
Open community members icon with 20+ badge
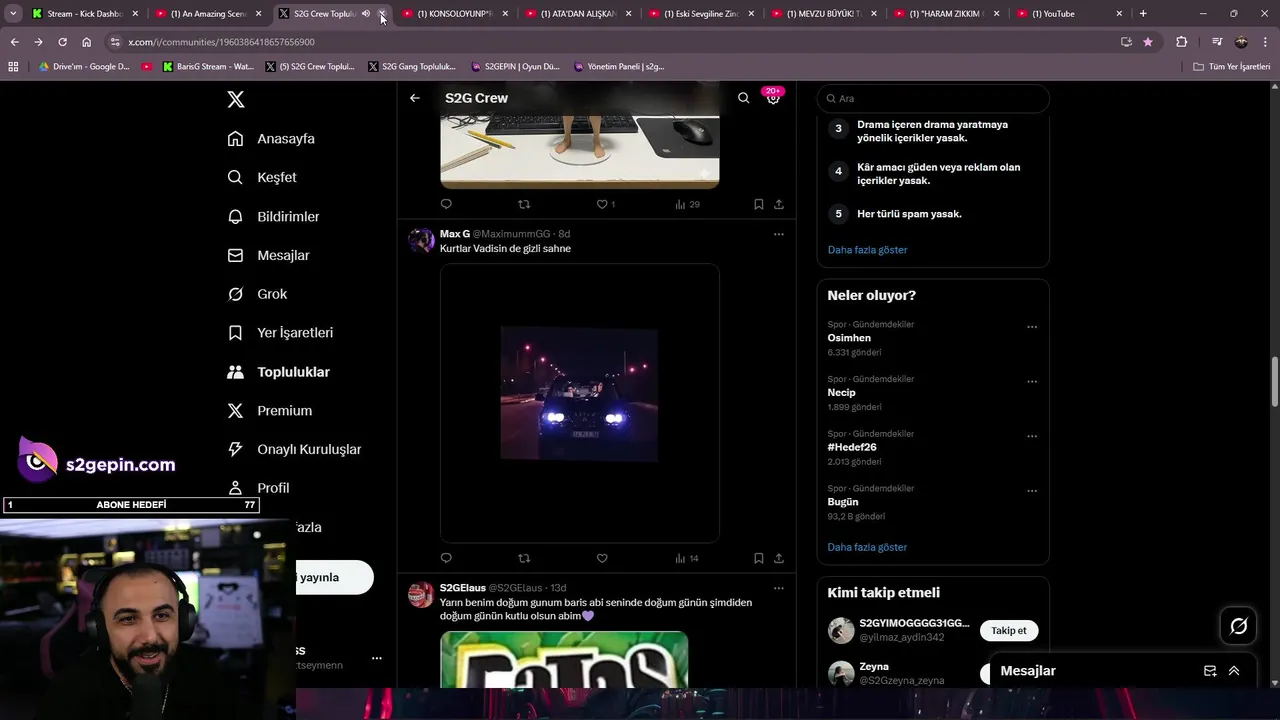[x=773, y=97]
